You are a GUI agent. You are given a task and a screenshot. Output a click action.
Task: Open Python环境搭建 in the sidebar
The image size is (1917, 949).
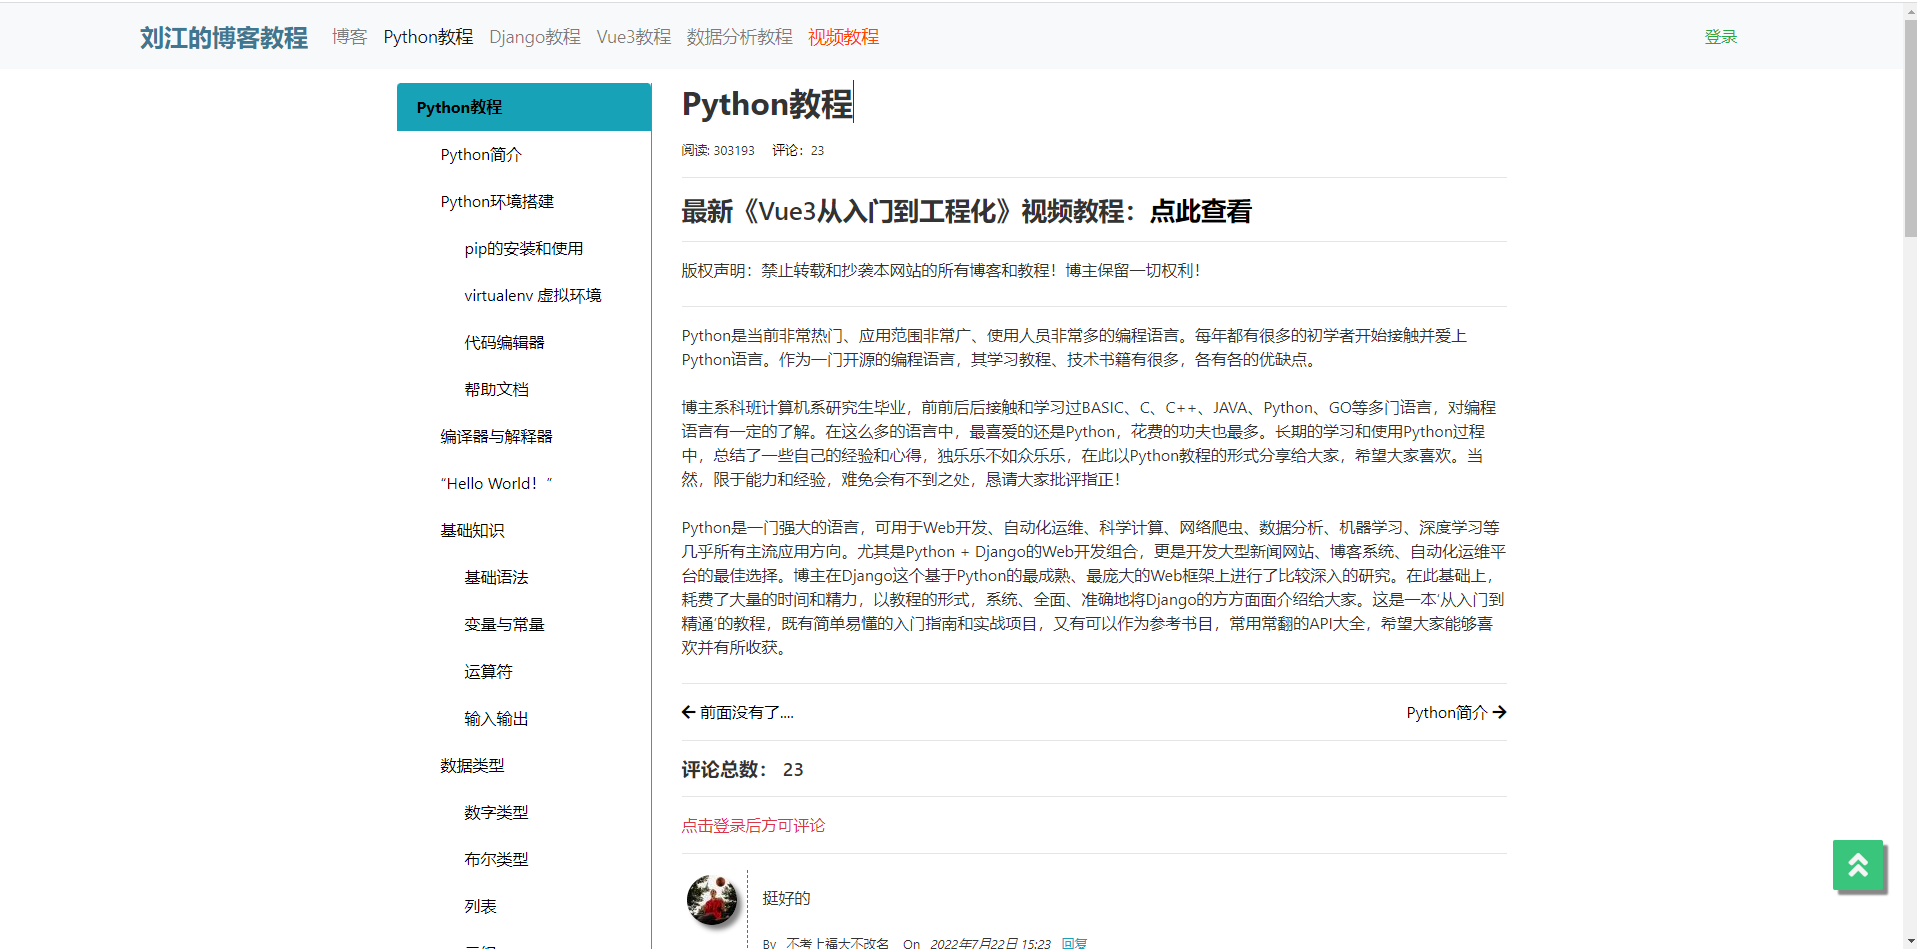click(497, 201)
